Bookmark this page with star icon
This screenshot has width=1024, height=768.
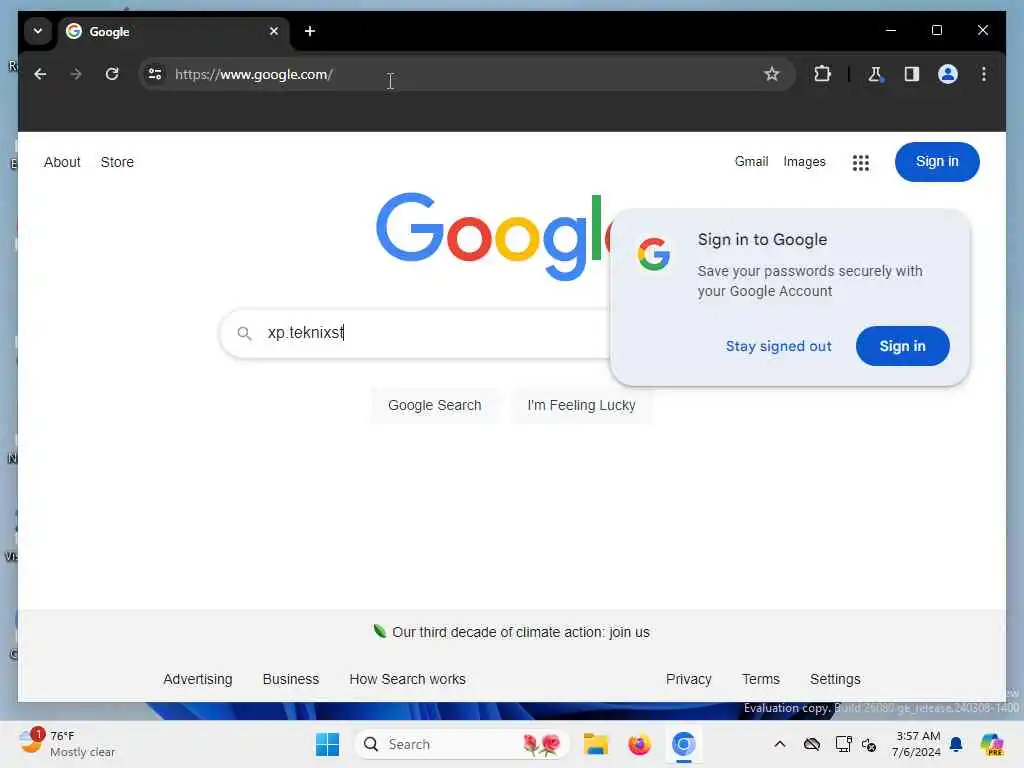coord(771,74)
